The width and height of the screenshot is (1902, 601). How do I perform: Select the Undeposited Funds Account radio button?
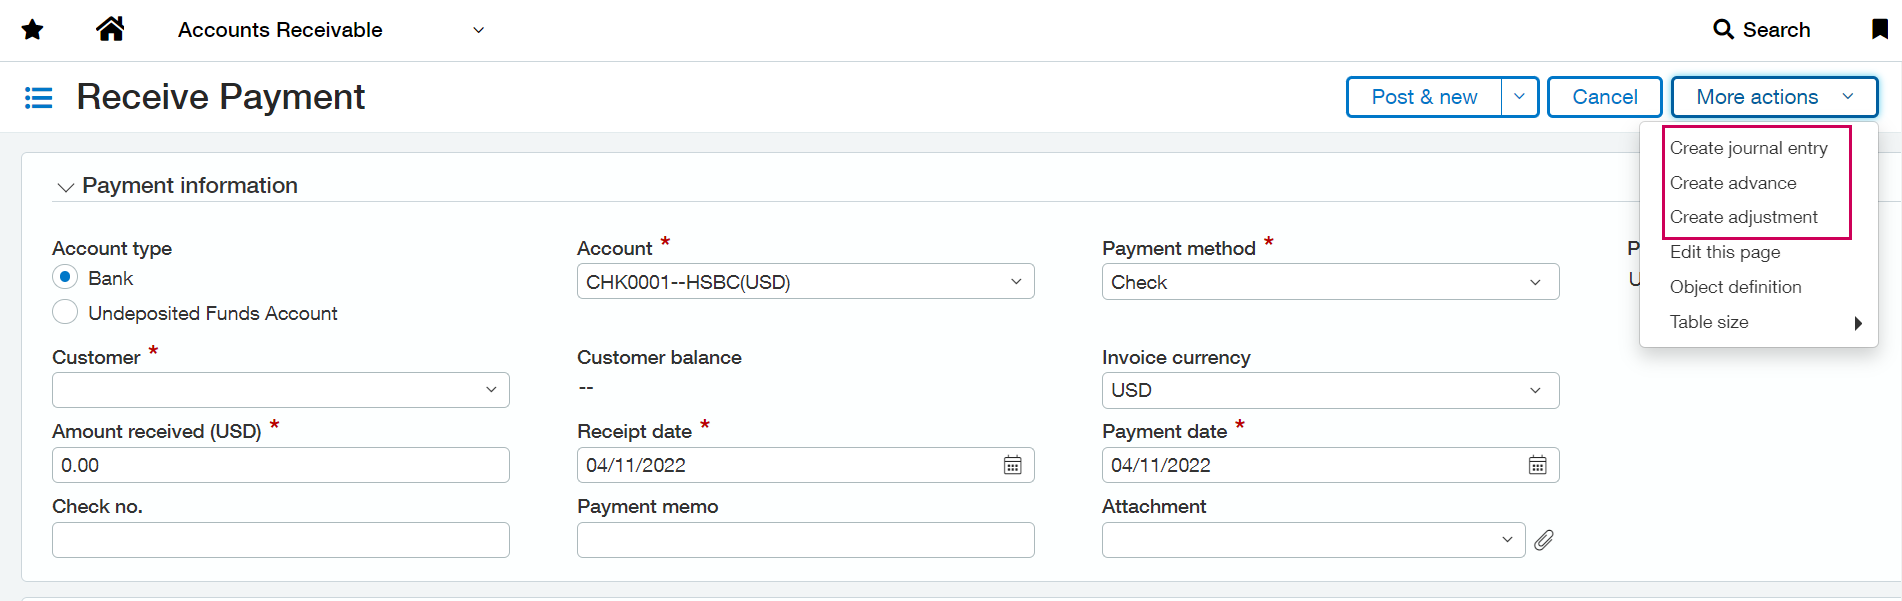pyautogui.click(x=65, y=312)
